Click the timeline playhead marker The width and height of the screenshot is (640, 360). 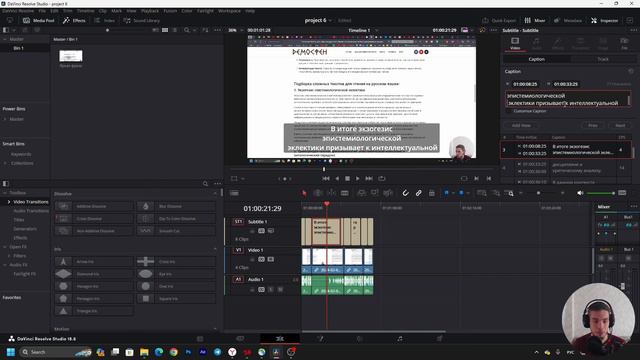point(327,204)
